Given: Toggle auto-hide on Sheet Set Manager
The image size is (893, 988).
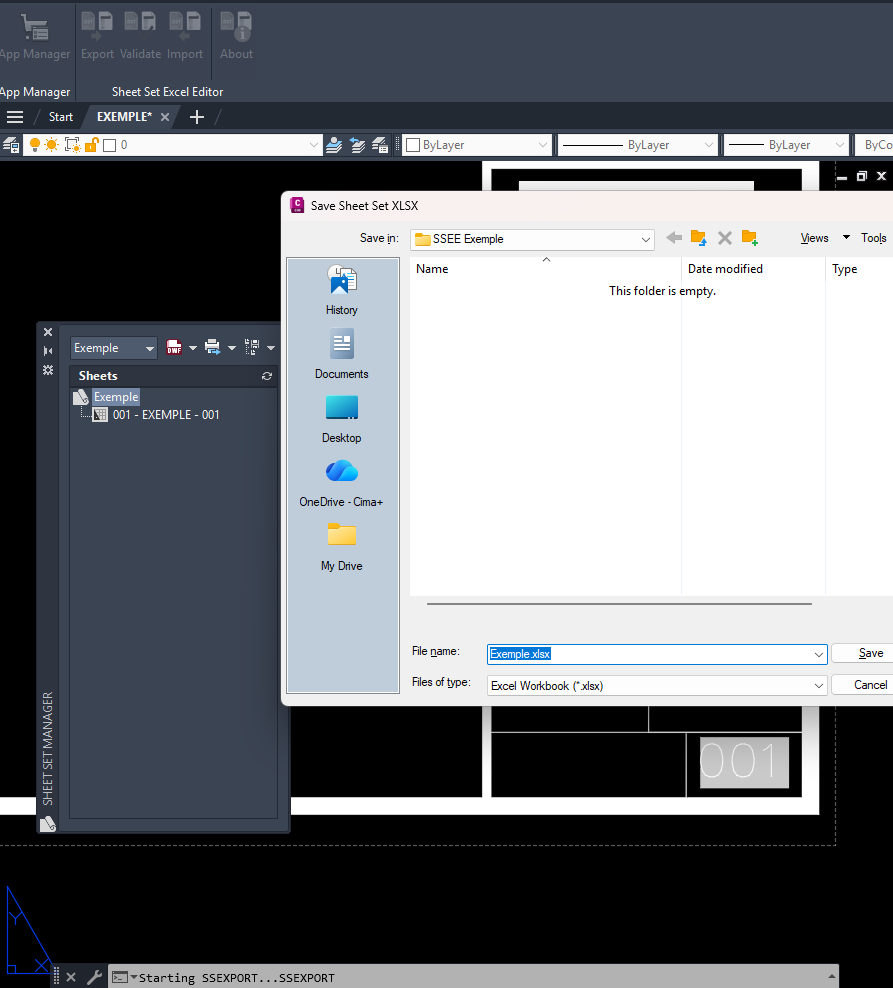Looking at the screenshot, I should click(48, 351).
